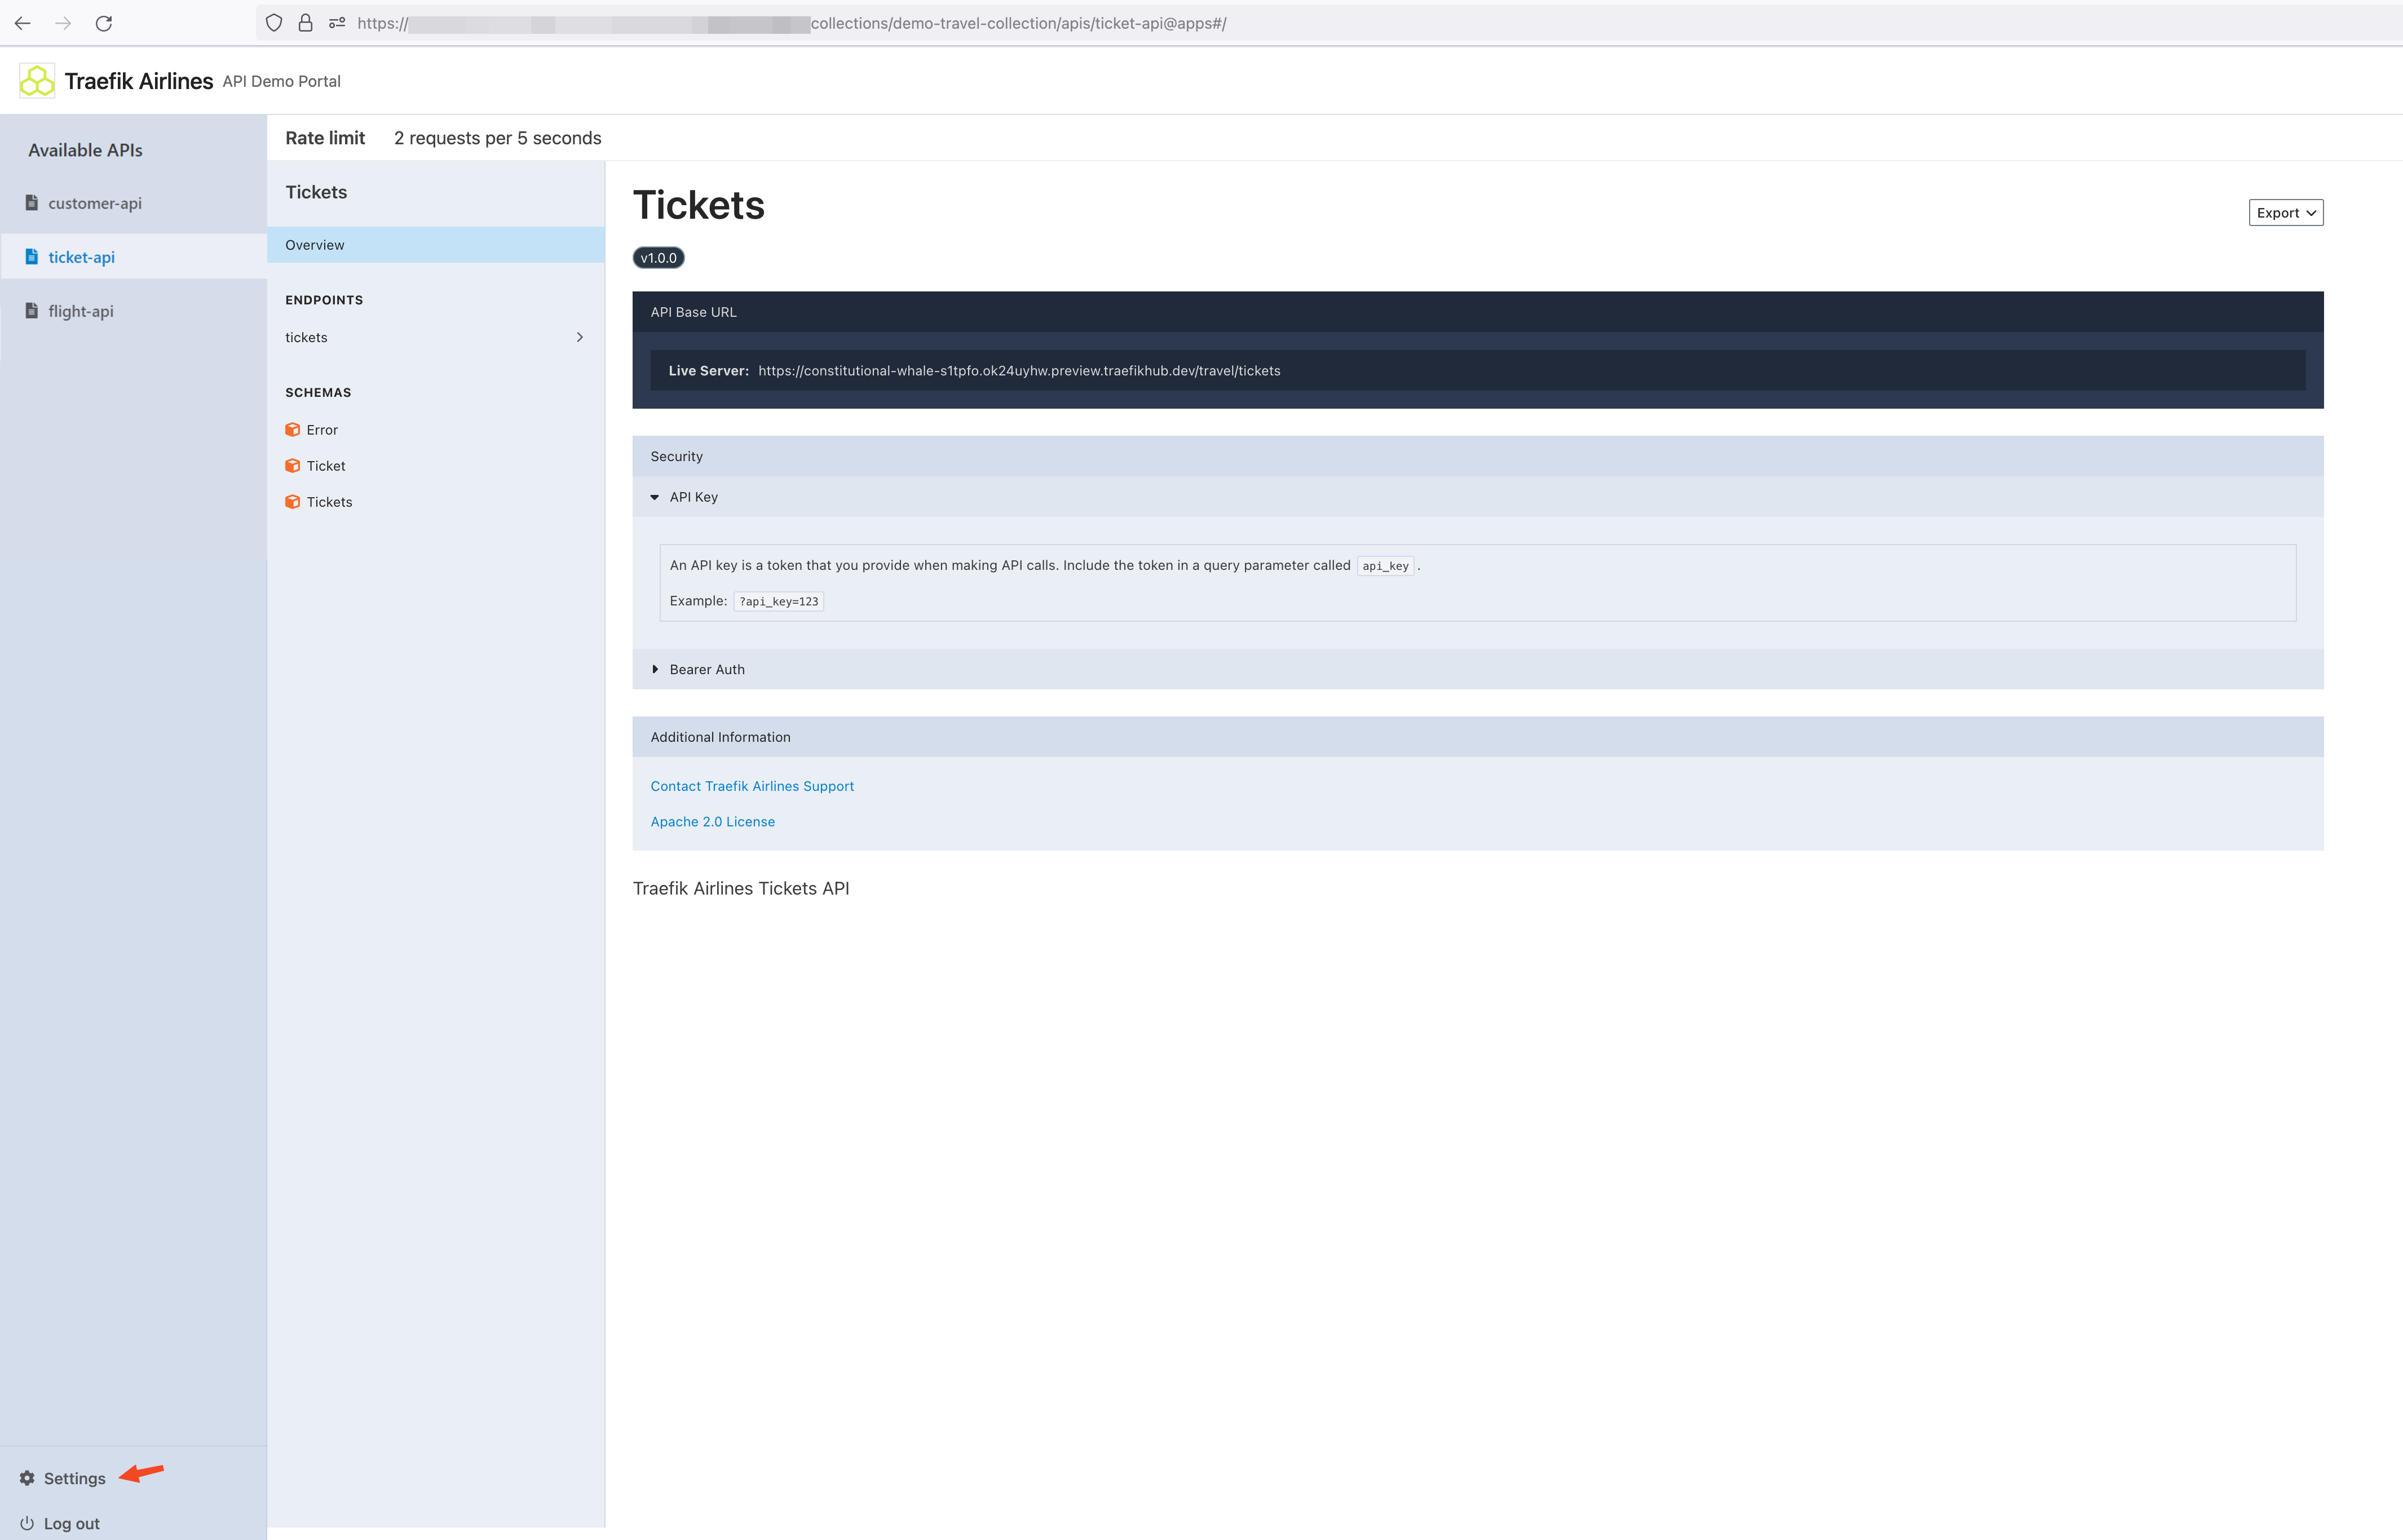Click the Traefik Airlines honeycomb logo

(x=37, y=81)
